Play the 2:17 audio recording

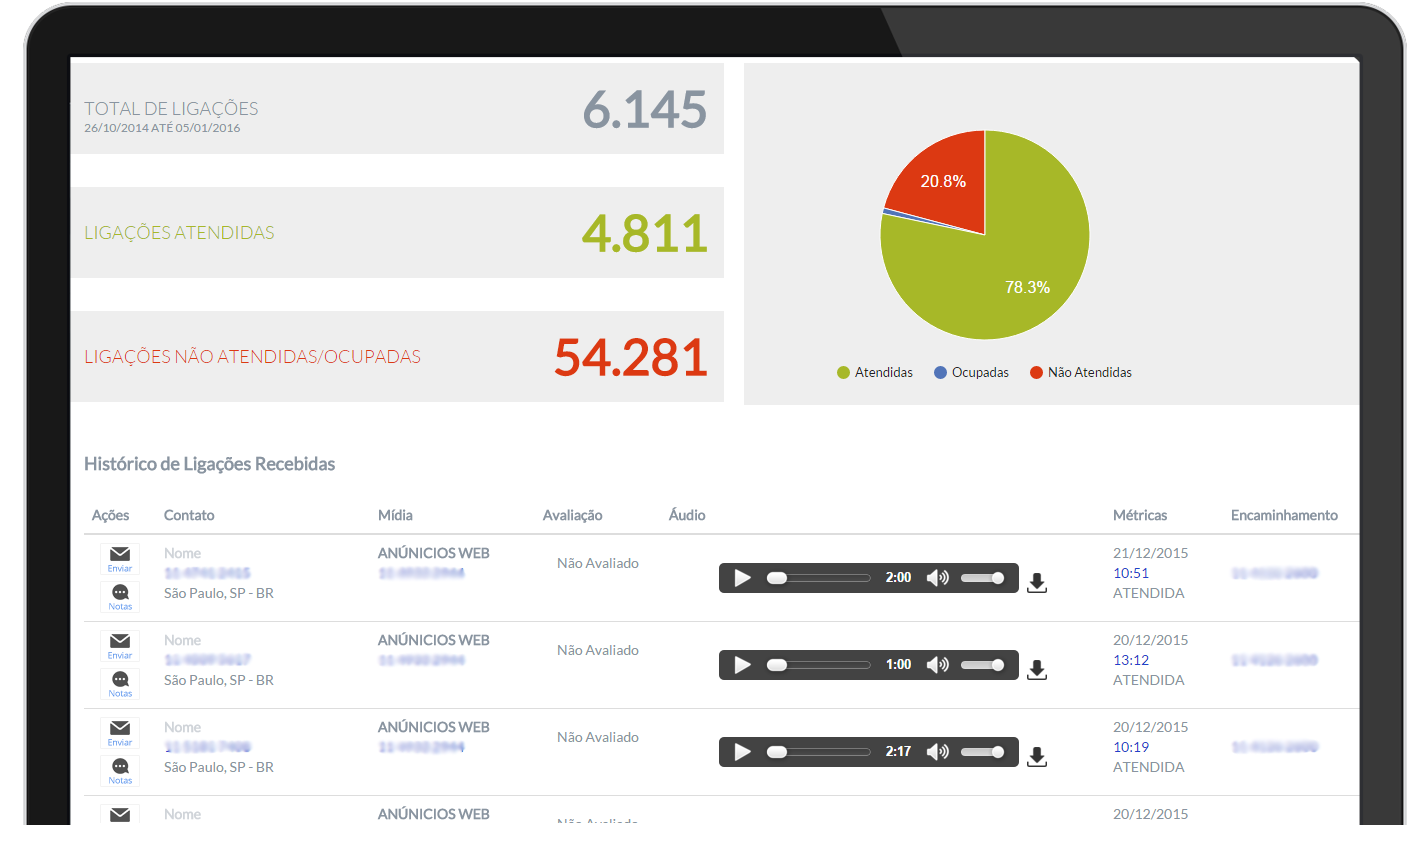742,752
